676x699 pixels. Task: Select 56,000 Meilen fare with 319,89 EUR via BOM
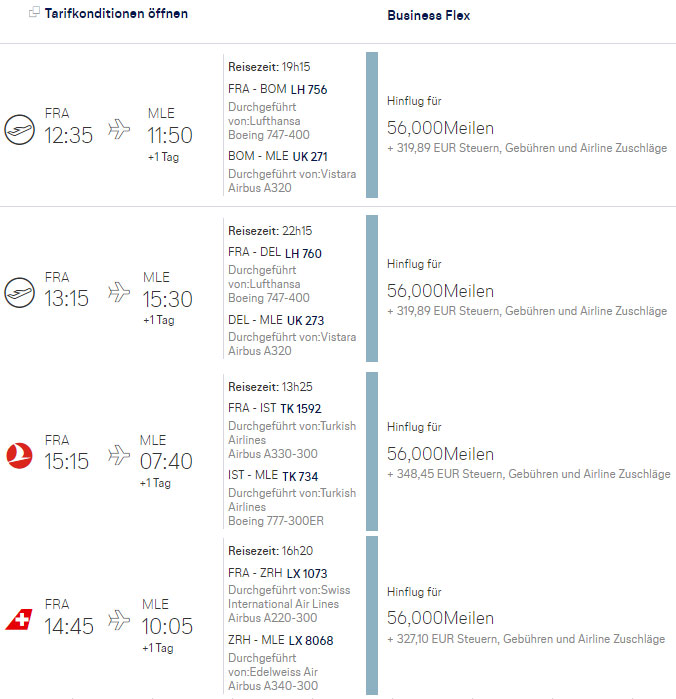tap(527, 125)
